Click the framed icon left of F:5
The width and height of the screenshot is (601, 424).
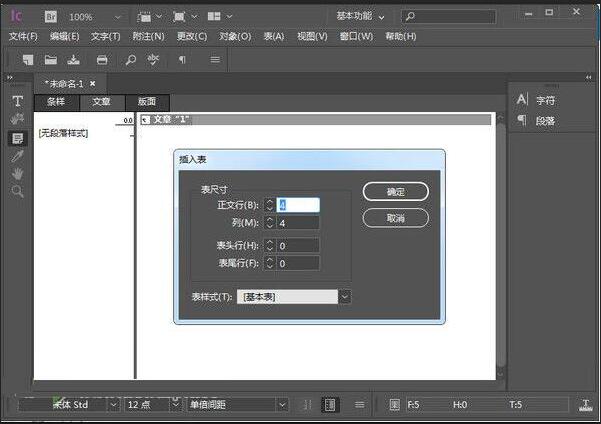click(x=395, y=405)
